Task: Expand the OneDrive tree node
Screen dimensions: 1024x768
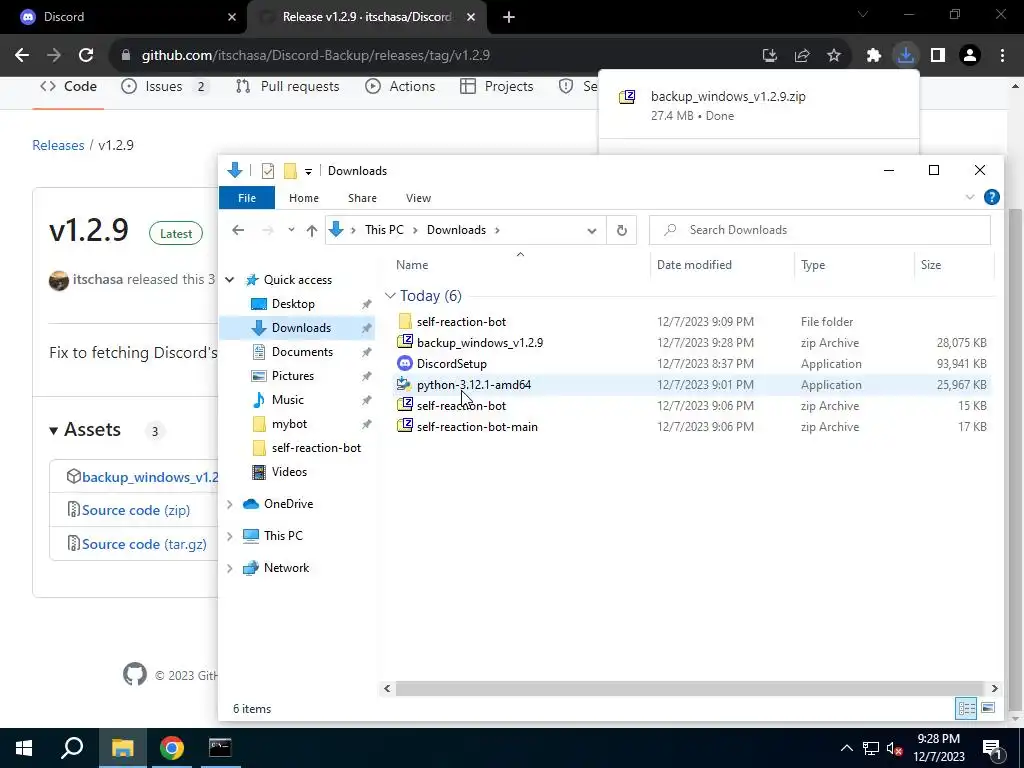Action: pos(230,504)
